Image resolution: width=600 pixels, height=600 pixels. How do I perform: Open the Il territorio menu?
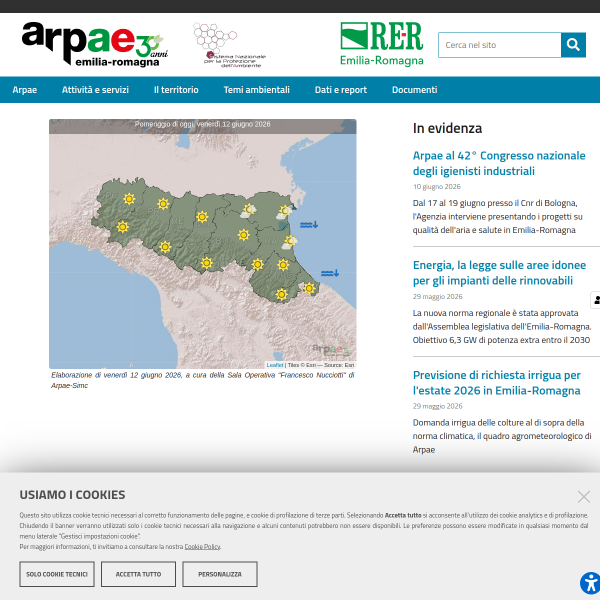pyautogui.click(x=176, y=90)
